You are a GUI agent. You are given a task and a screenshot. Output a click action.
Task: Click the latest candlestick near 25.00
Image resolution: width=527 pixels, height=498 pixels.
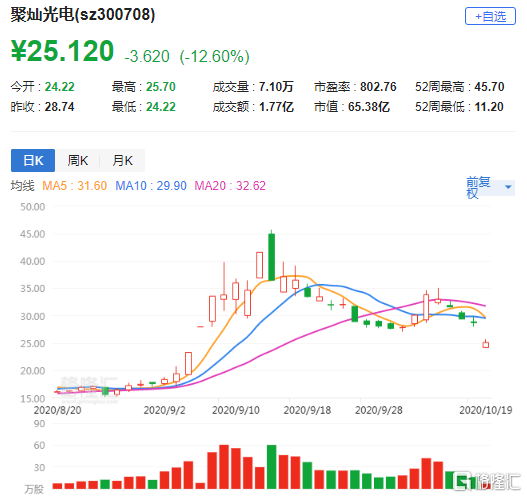tap(486, 344)
